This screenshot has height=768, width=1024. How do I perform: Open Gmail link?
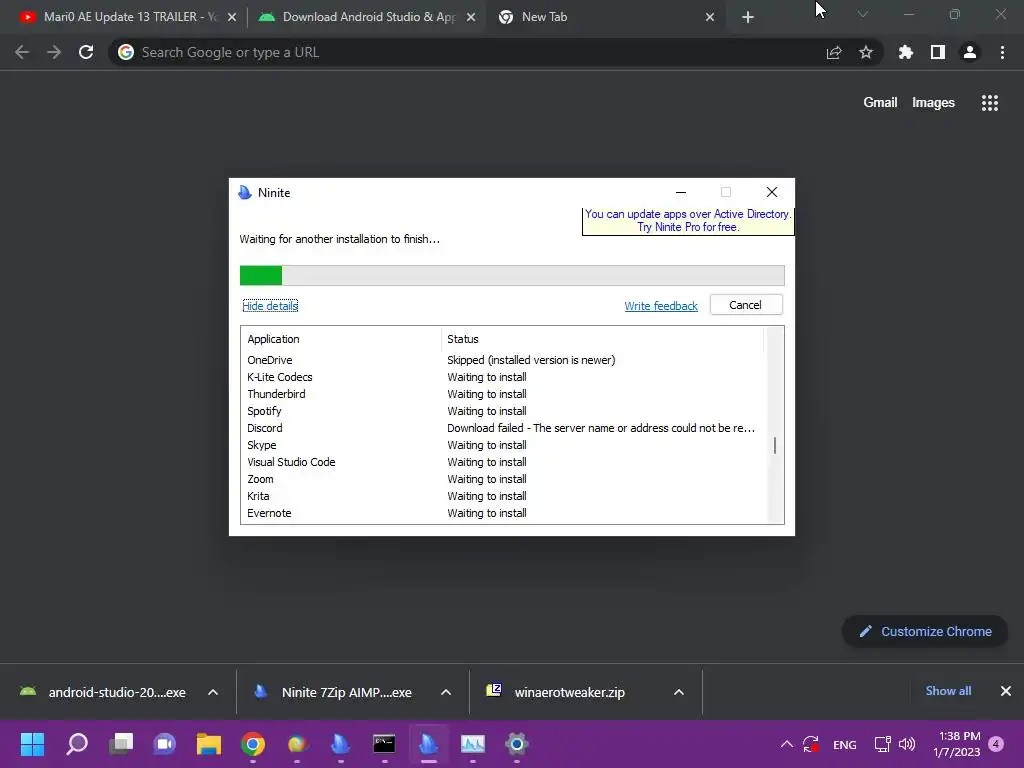point(880,103)
